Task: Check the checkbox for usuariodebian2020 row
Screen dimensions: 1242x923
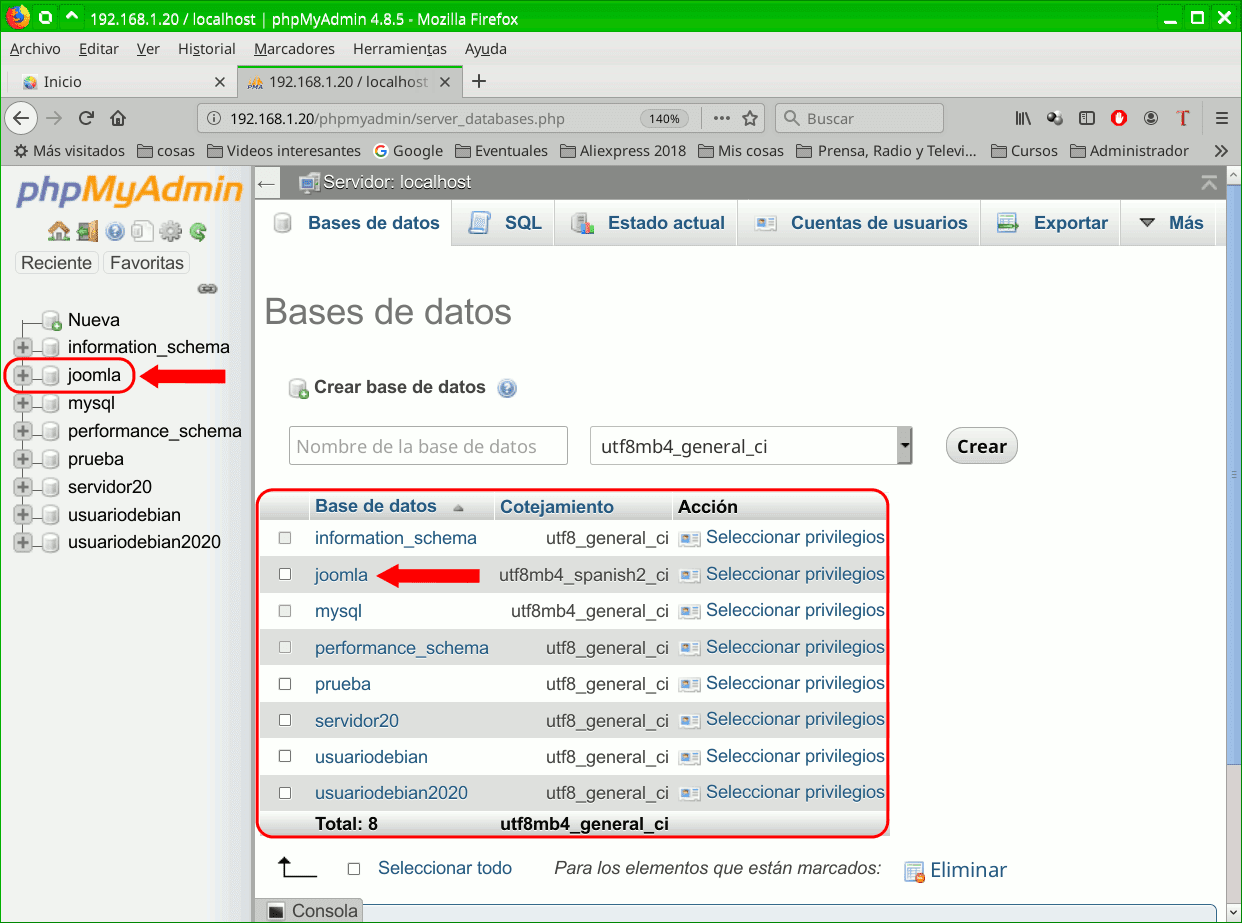Action: coord(284,792)
